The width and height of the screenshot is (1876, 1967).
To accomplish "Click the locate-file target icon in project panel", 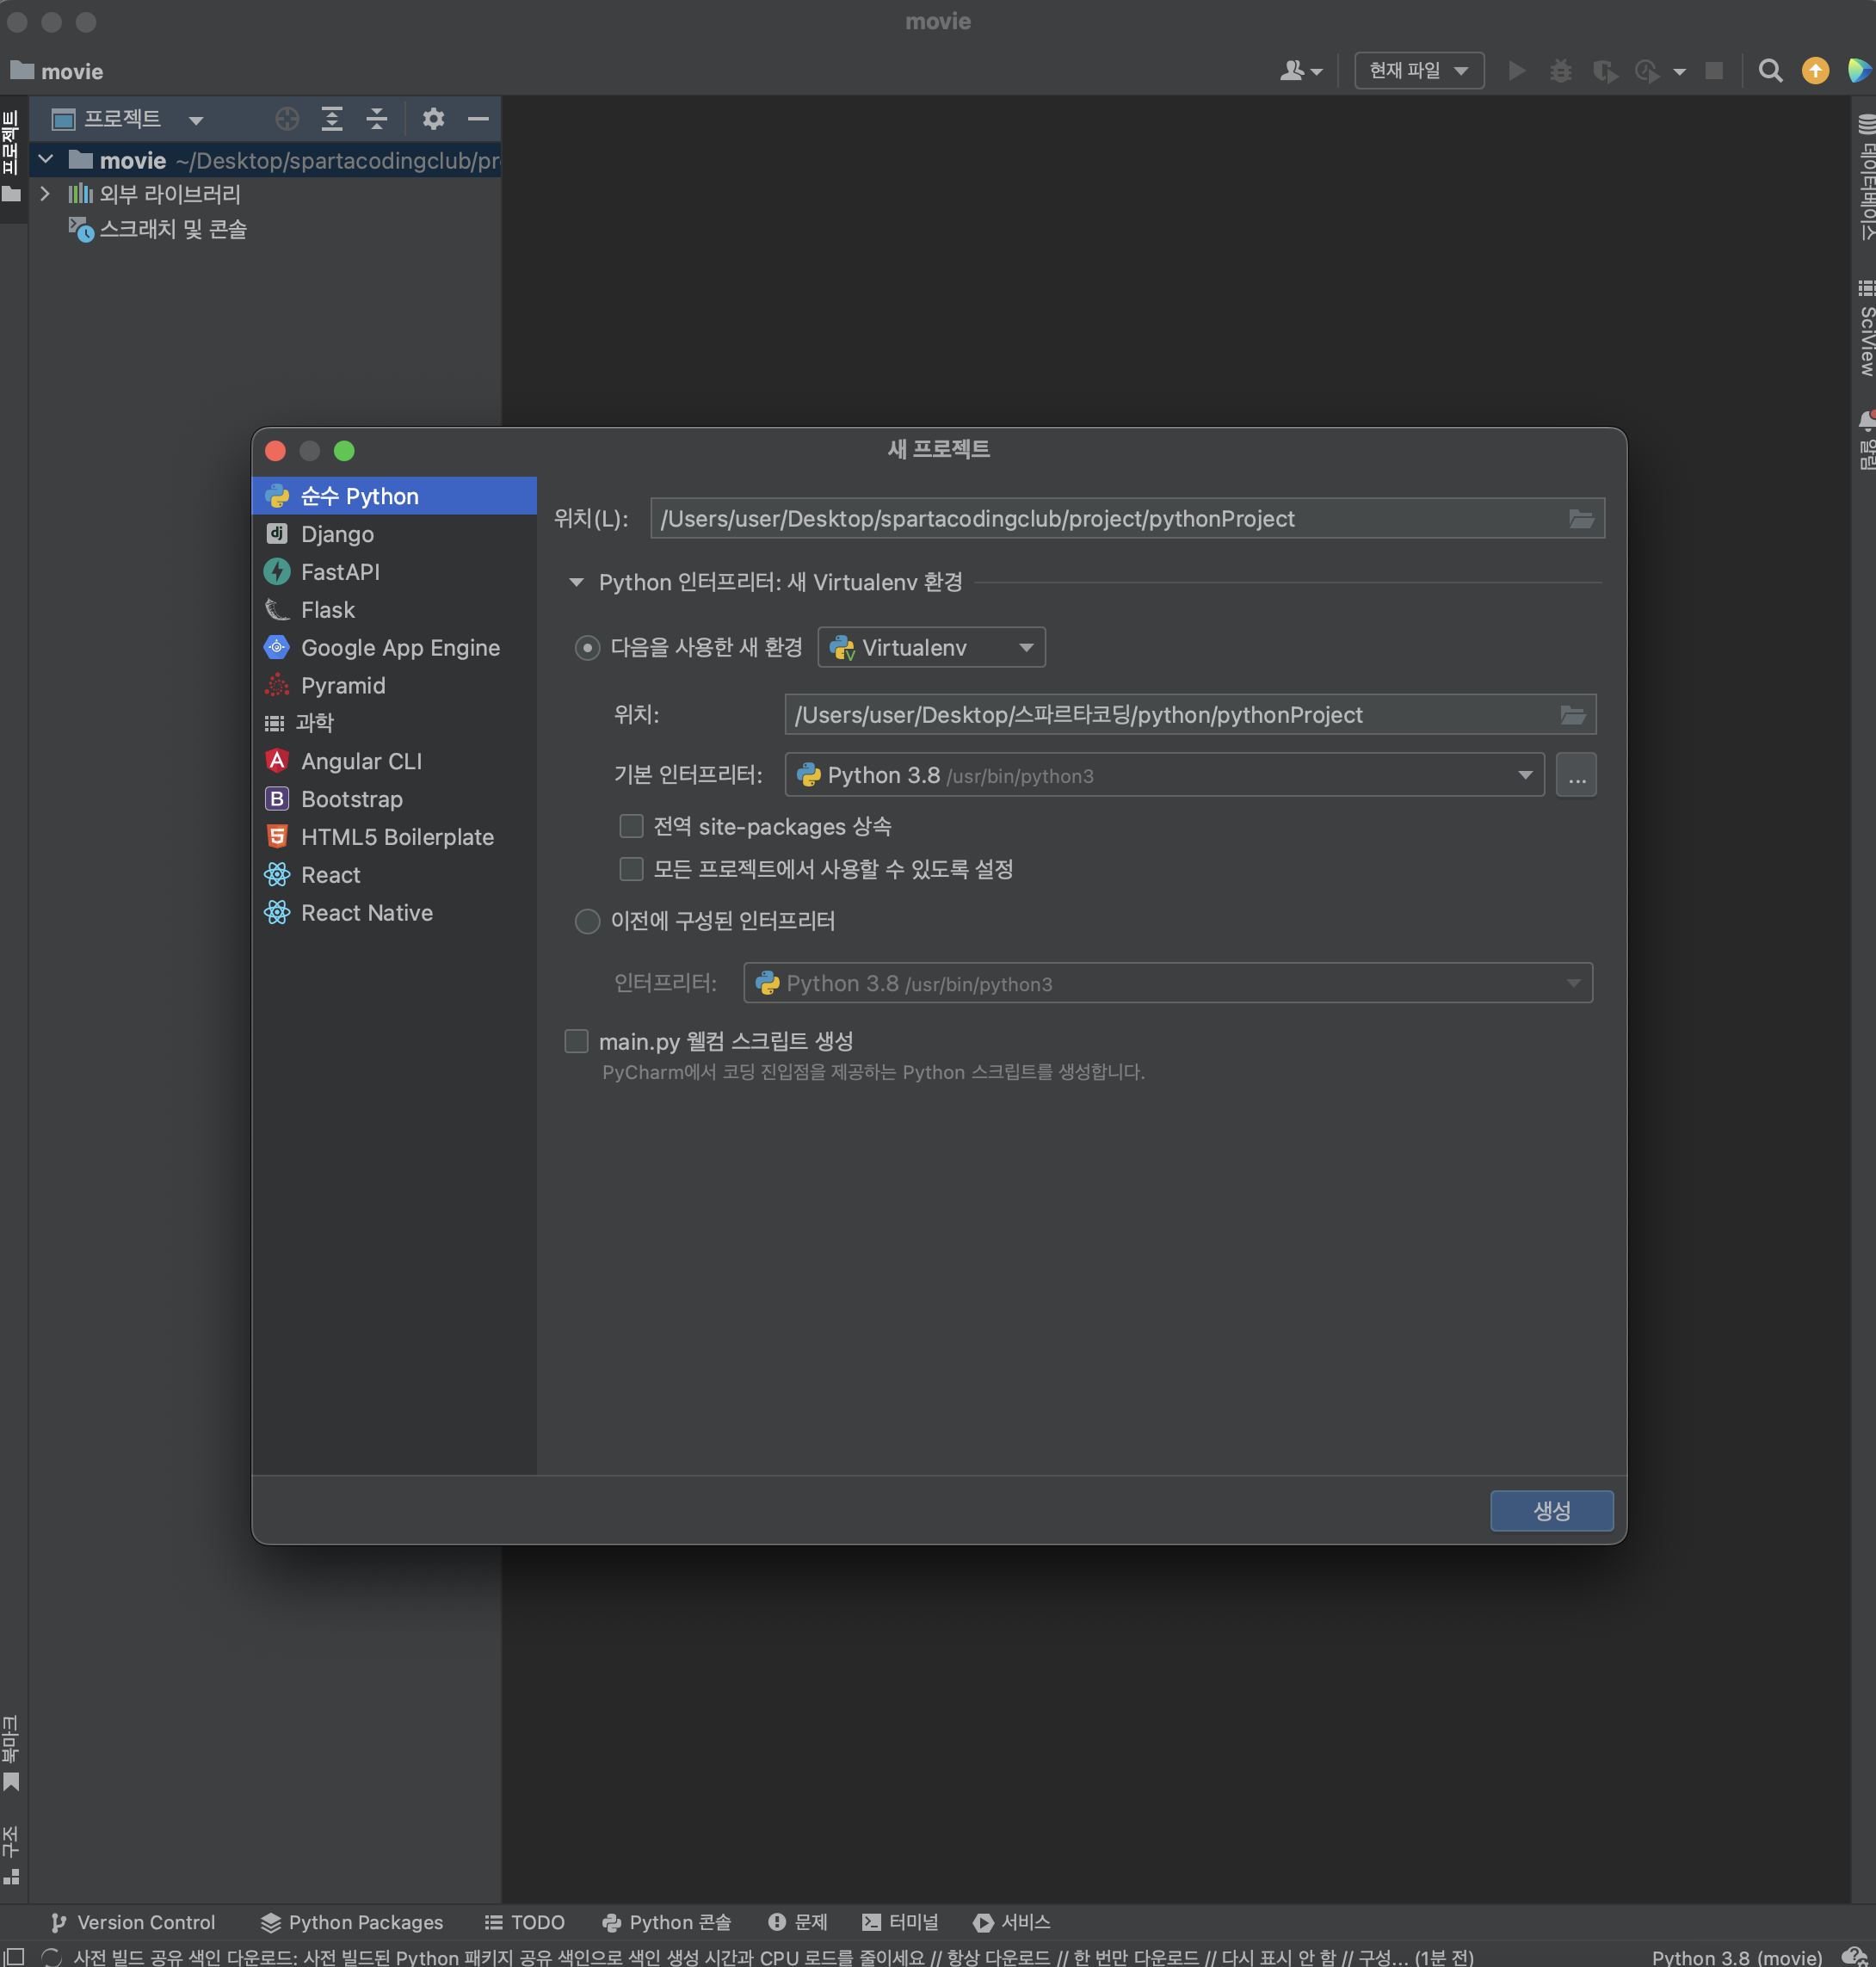I will 287,119.
